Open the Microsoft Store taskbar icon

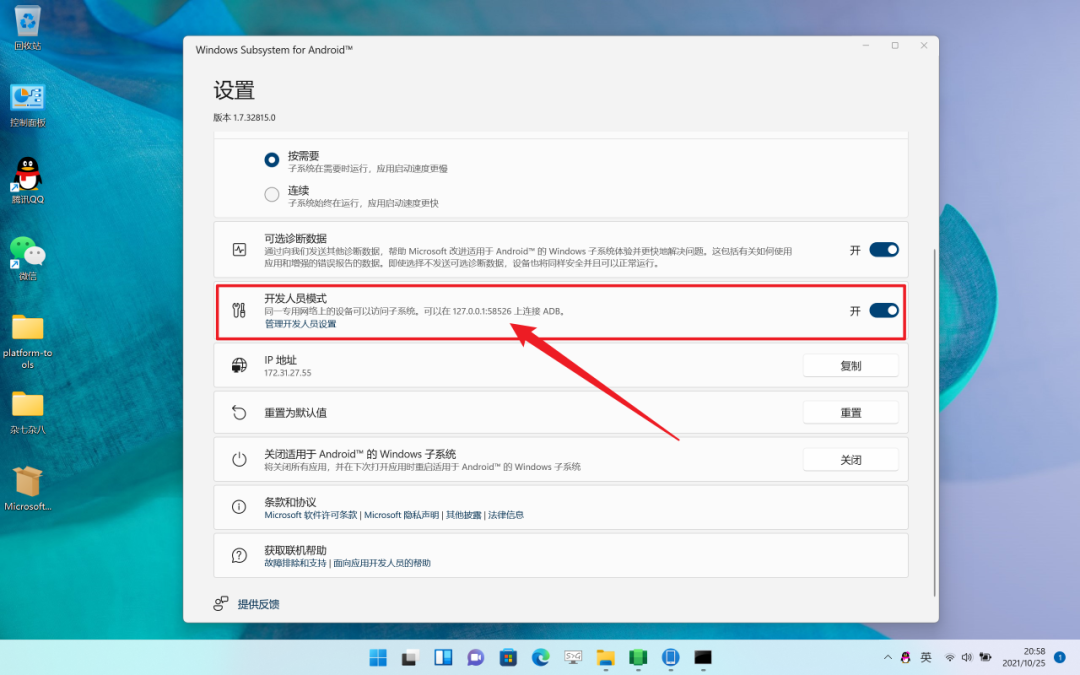click(508, 657)
